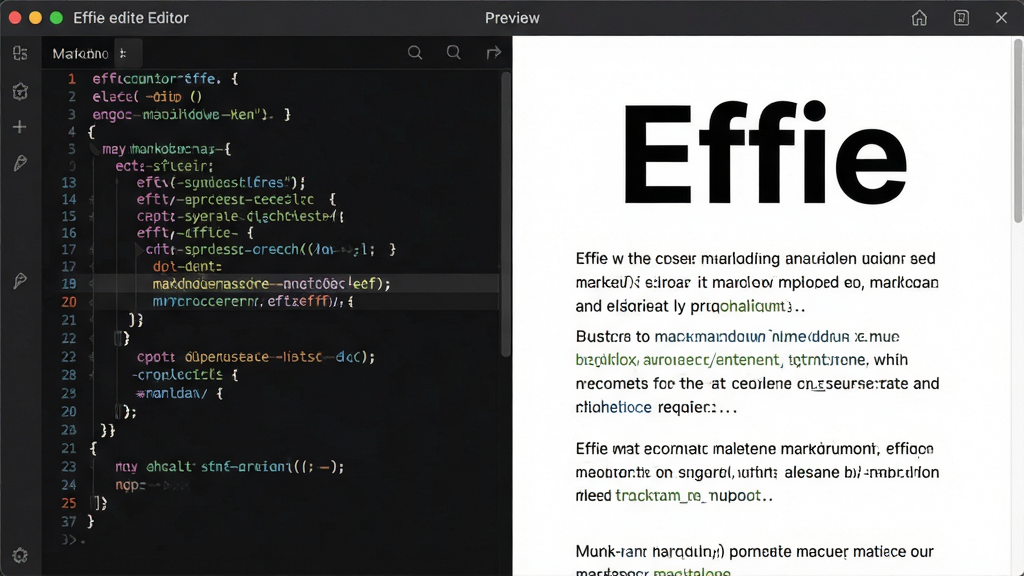The height and width of the screenshot is (576, 1024).
Task: Click the yellow minimize traffic light
Action: pyautogui.click(x=36, y=18)
